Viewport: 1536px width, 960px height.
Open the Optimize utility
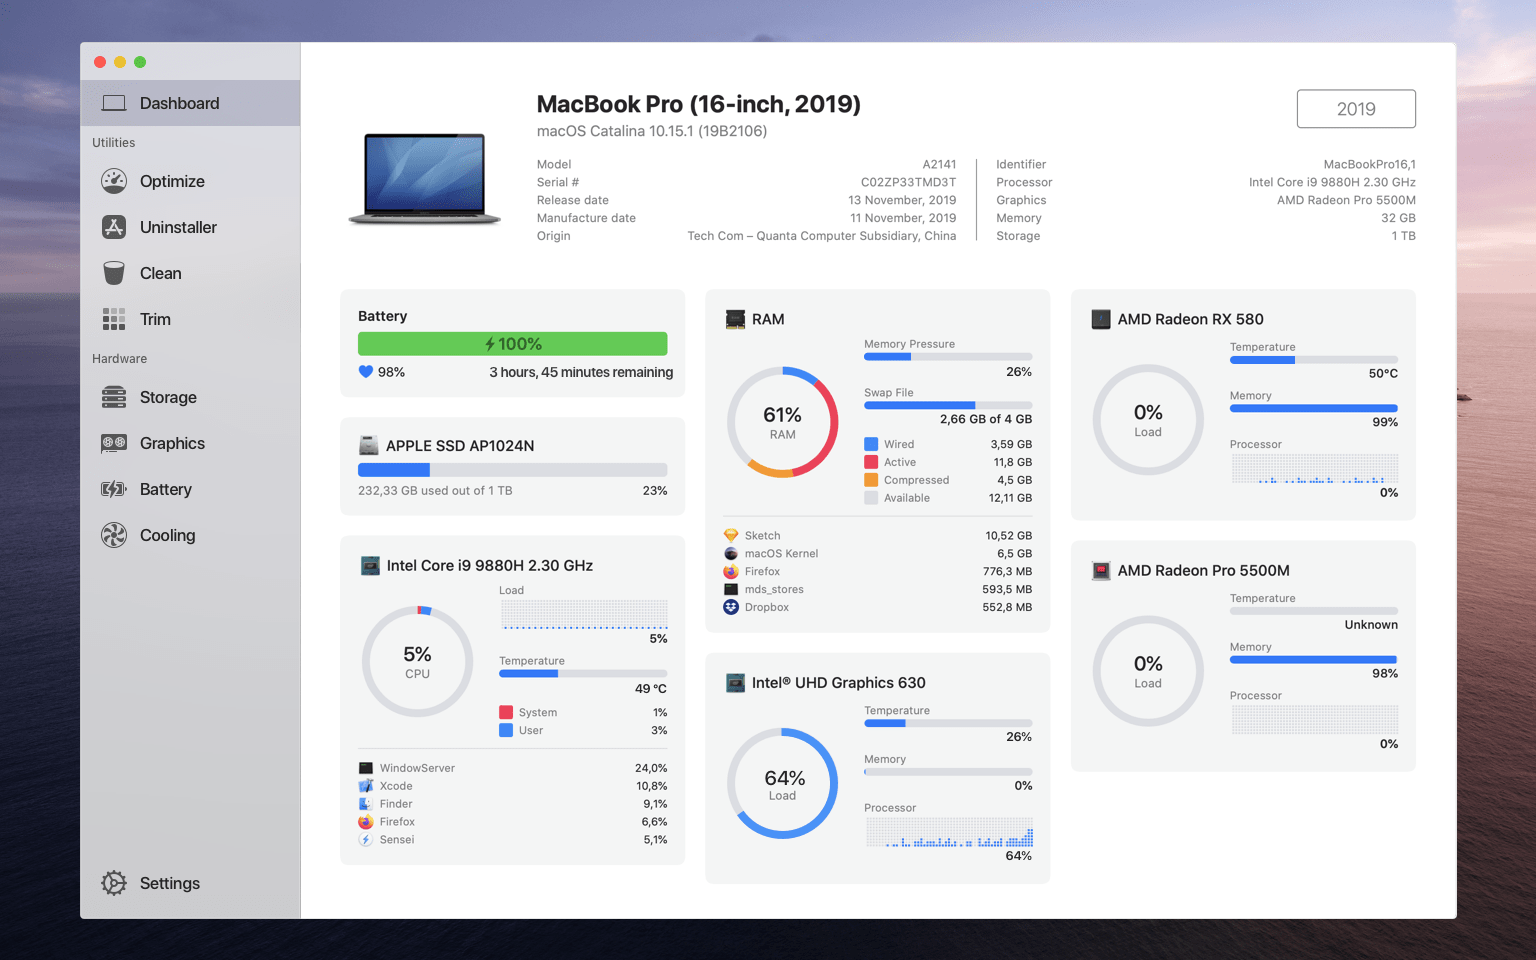(173, 181)
